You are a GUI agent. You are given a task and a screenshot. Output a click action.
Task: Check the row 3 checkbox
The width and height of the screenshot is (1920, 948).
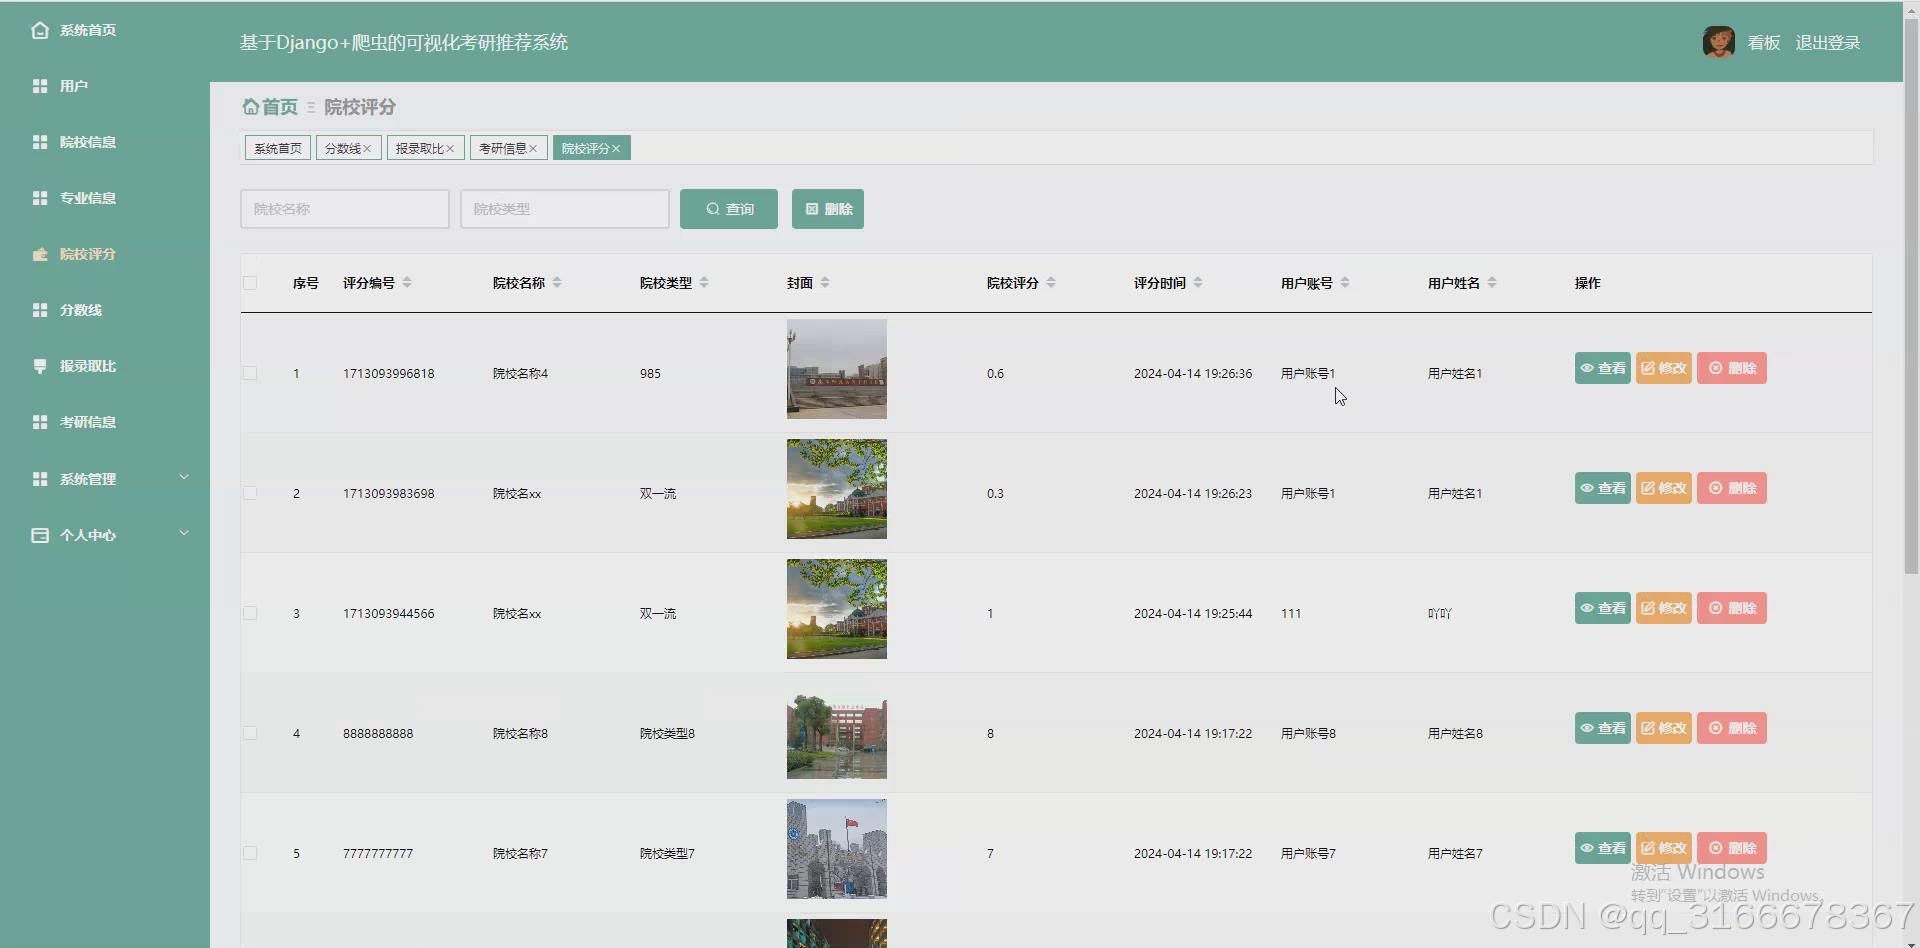pyautogui.click(x=250, y=613)
